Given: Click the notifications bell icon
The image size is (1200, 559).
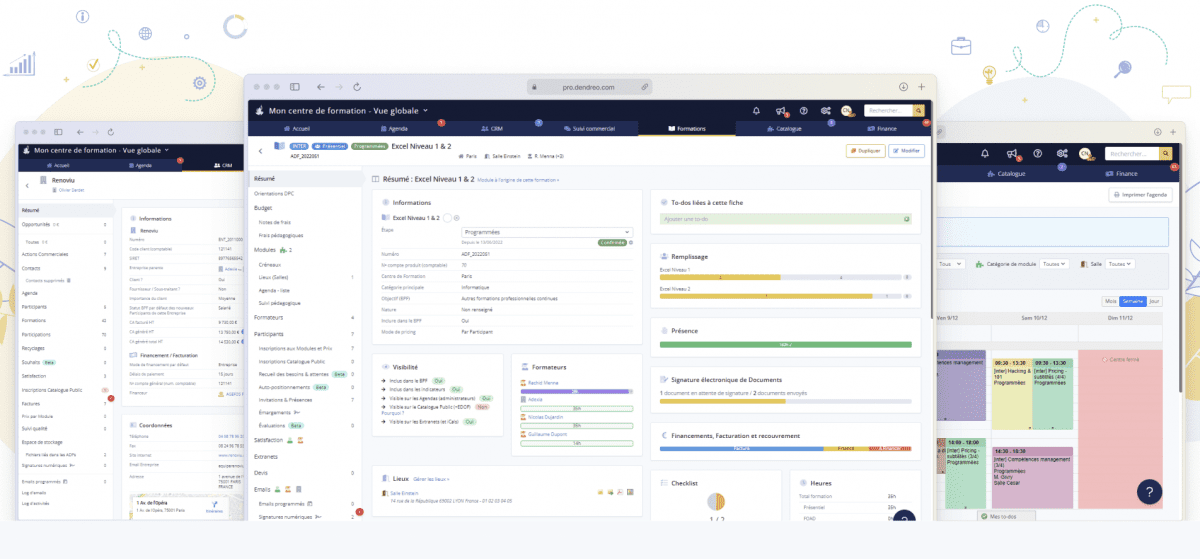Looking at the screenshot, I should [x=756, y=111].
